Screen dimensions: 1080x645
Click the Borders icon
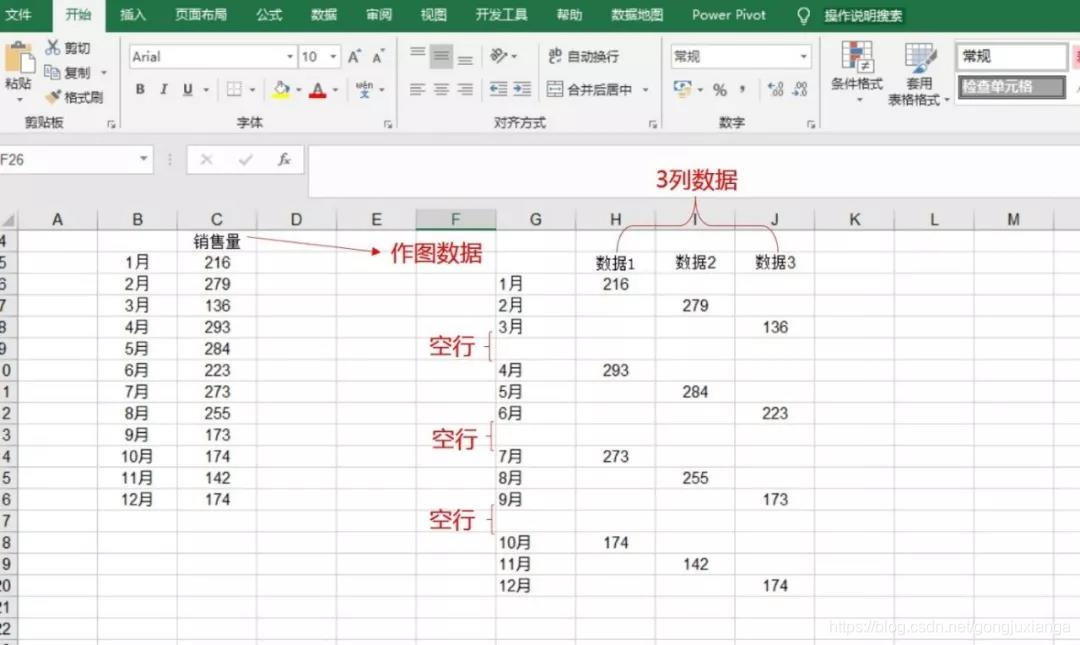point(234,90)
